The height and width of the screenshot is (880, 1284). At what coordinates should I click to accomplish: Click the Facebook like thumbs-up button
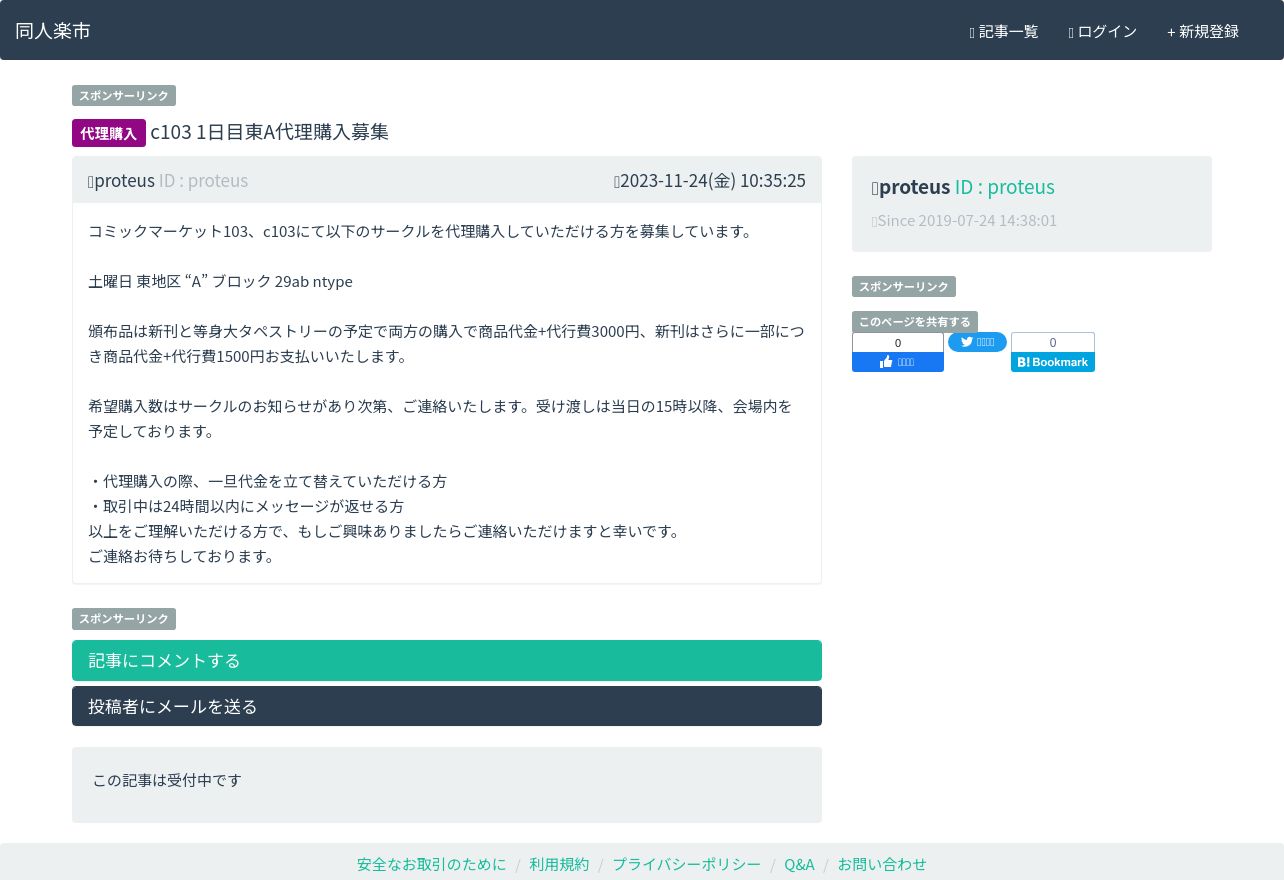coord(898,362)
